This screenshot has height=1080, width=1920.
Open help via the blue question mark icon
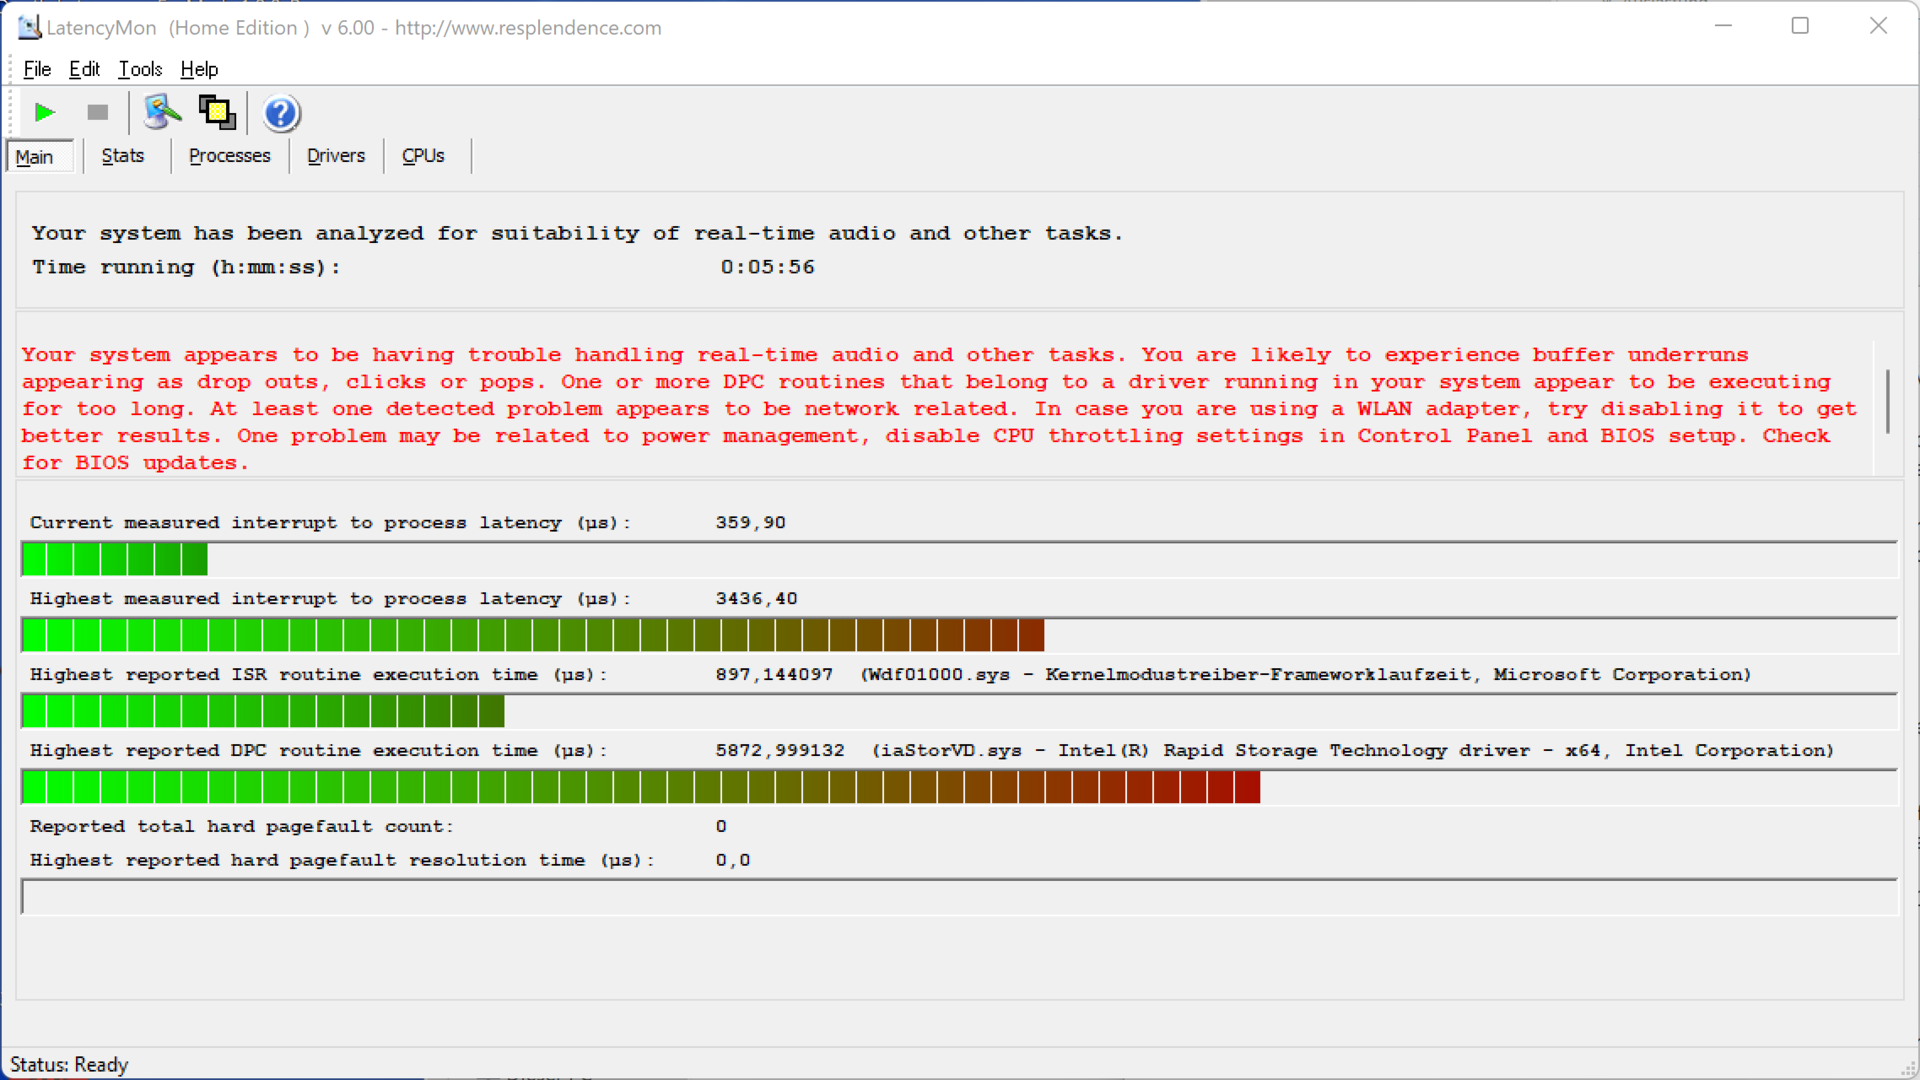[281, 114]
